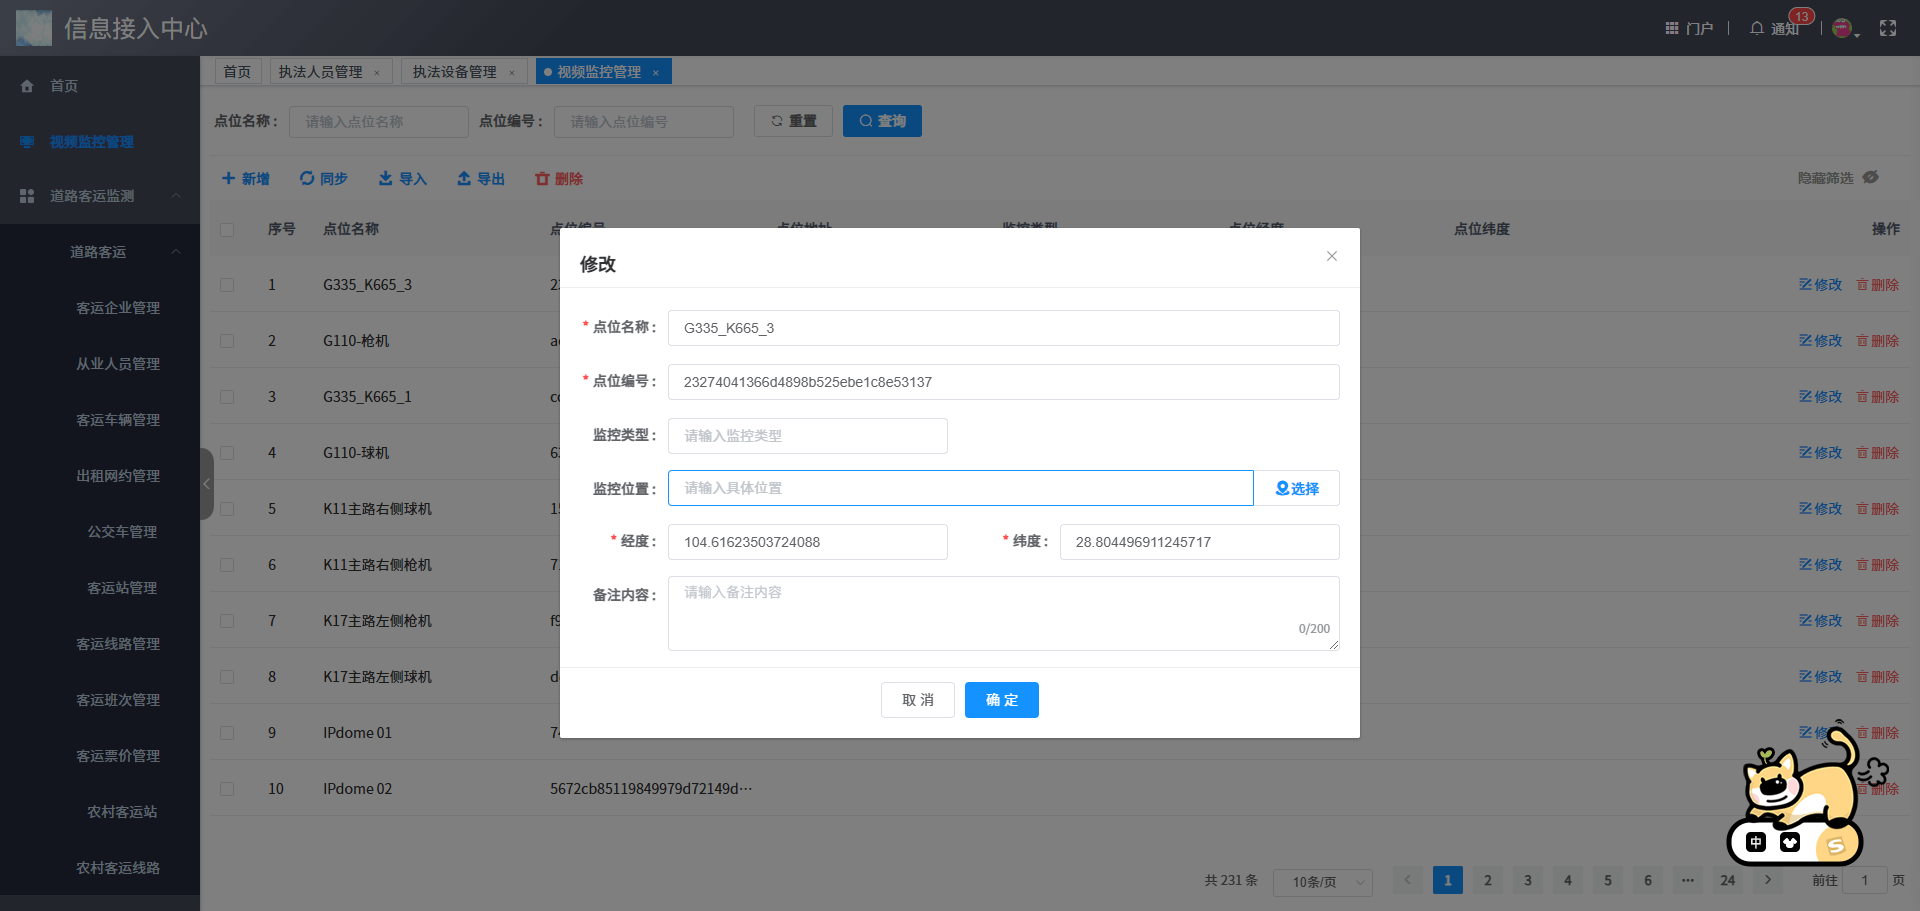Collapse the 道路客运监测 sidebar menu
The width and height of the screenshot is (1920, 911).
tap(176, 196)
